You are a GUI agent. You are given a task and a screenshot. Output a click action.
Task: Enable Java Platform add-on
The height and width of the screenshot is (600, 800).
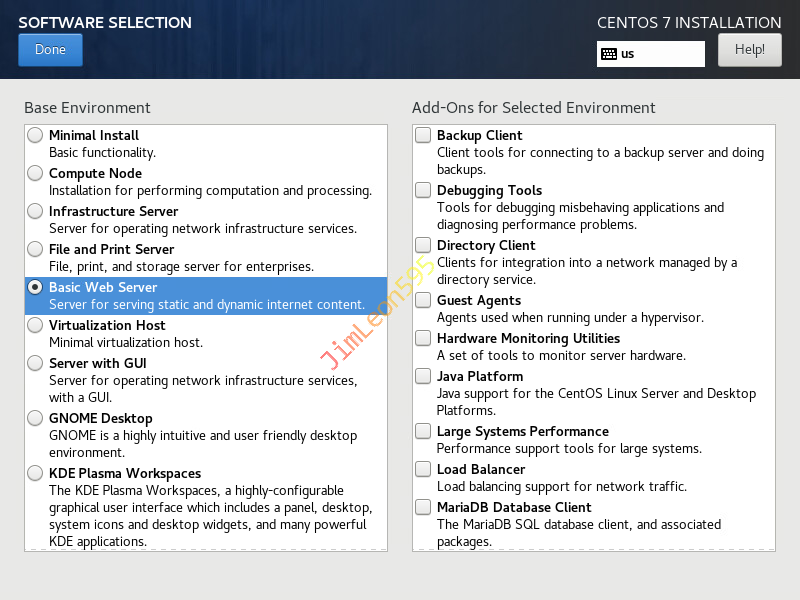click(423, 376)
